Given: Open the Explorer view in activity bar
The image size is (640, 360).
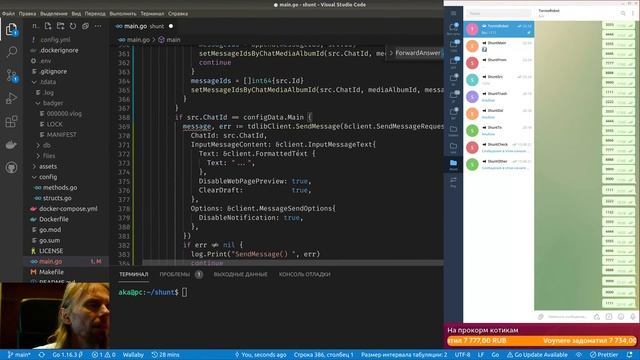Looking at the screenshot, I should pos(11,29).
